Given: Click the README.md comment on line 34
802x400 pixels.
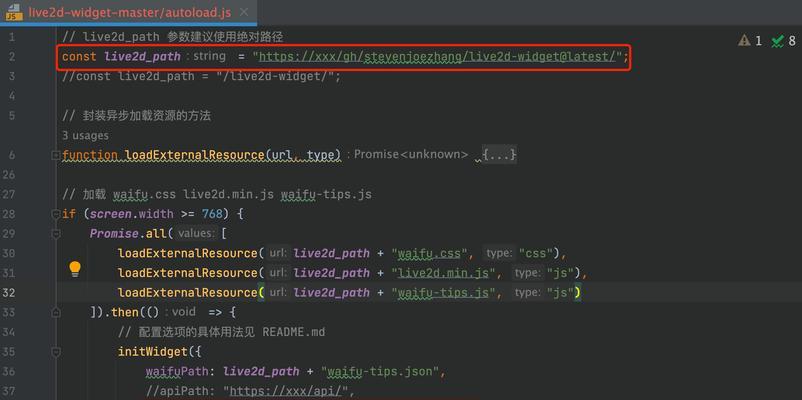Looking at the screenshot, I should (221, 332).
